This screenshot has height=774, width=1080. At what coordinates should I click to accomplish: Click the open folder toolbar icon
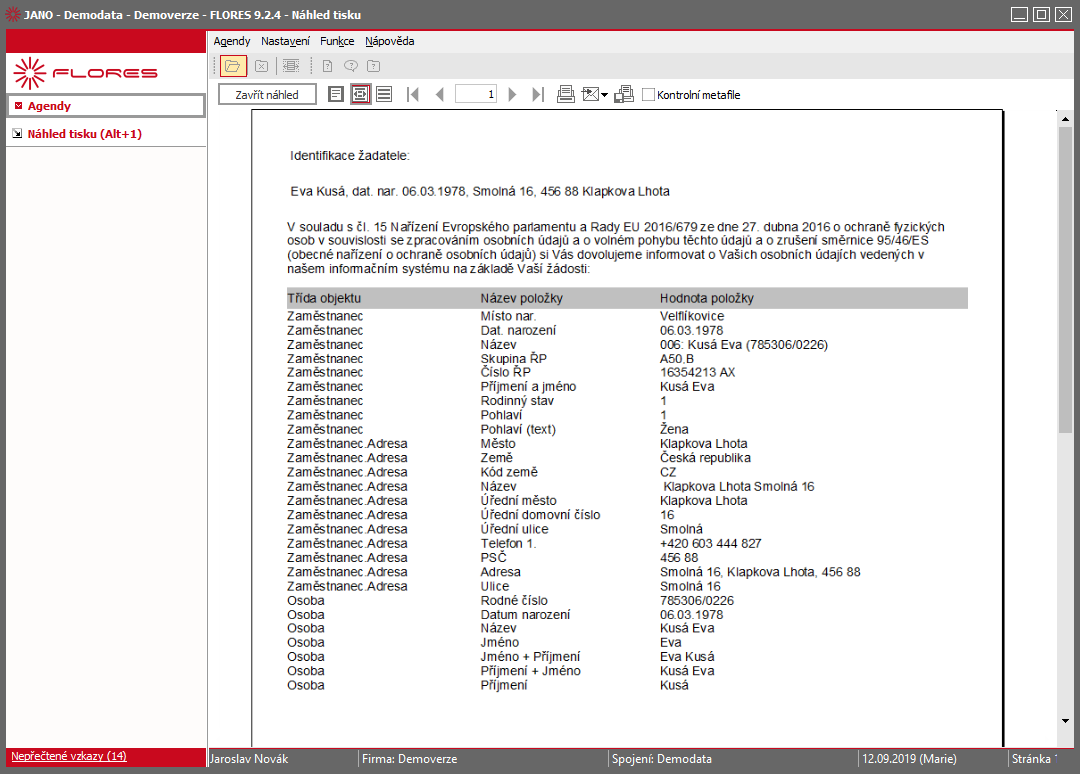coord(233,66)
